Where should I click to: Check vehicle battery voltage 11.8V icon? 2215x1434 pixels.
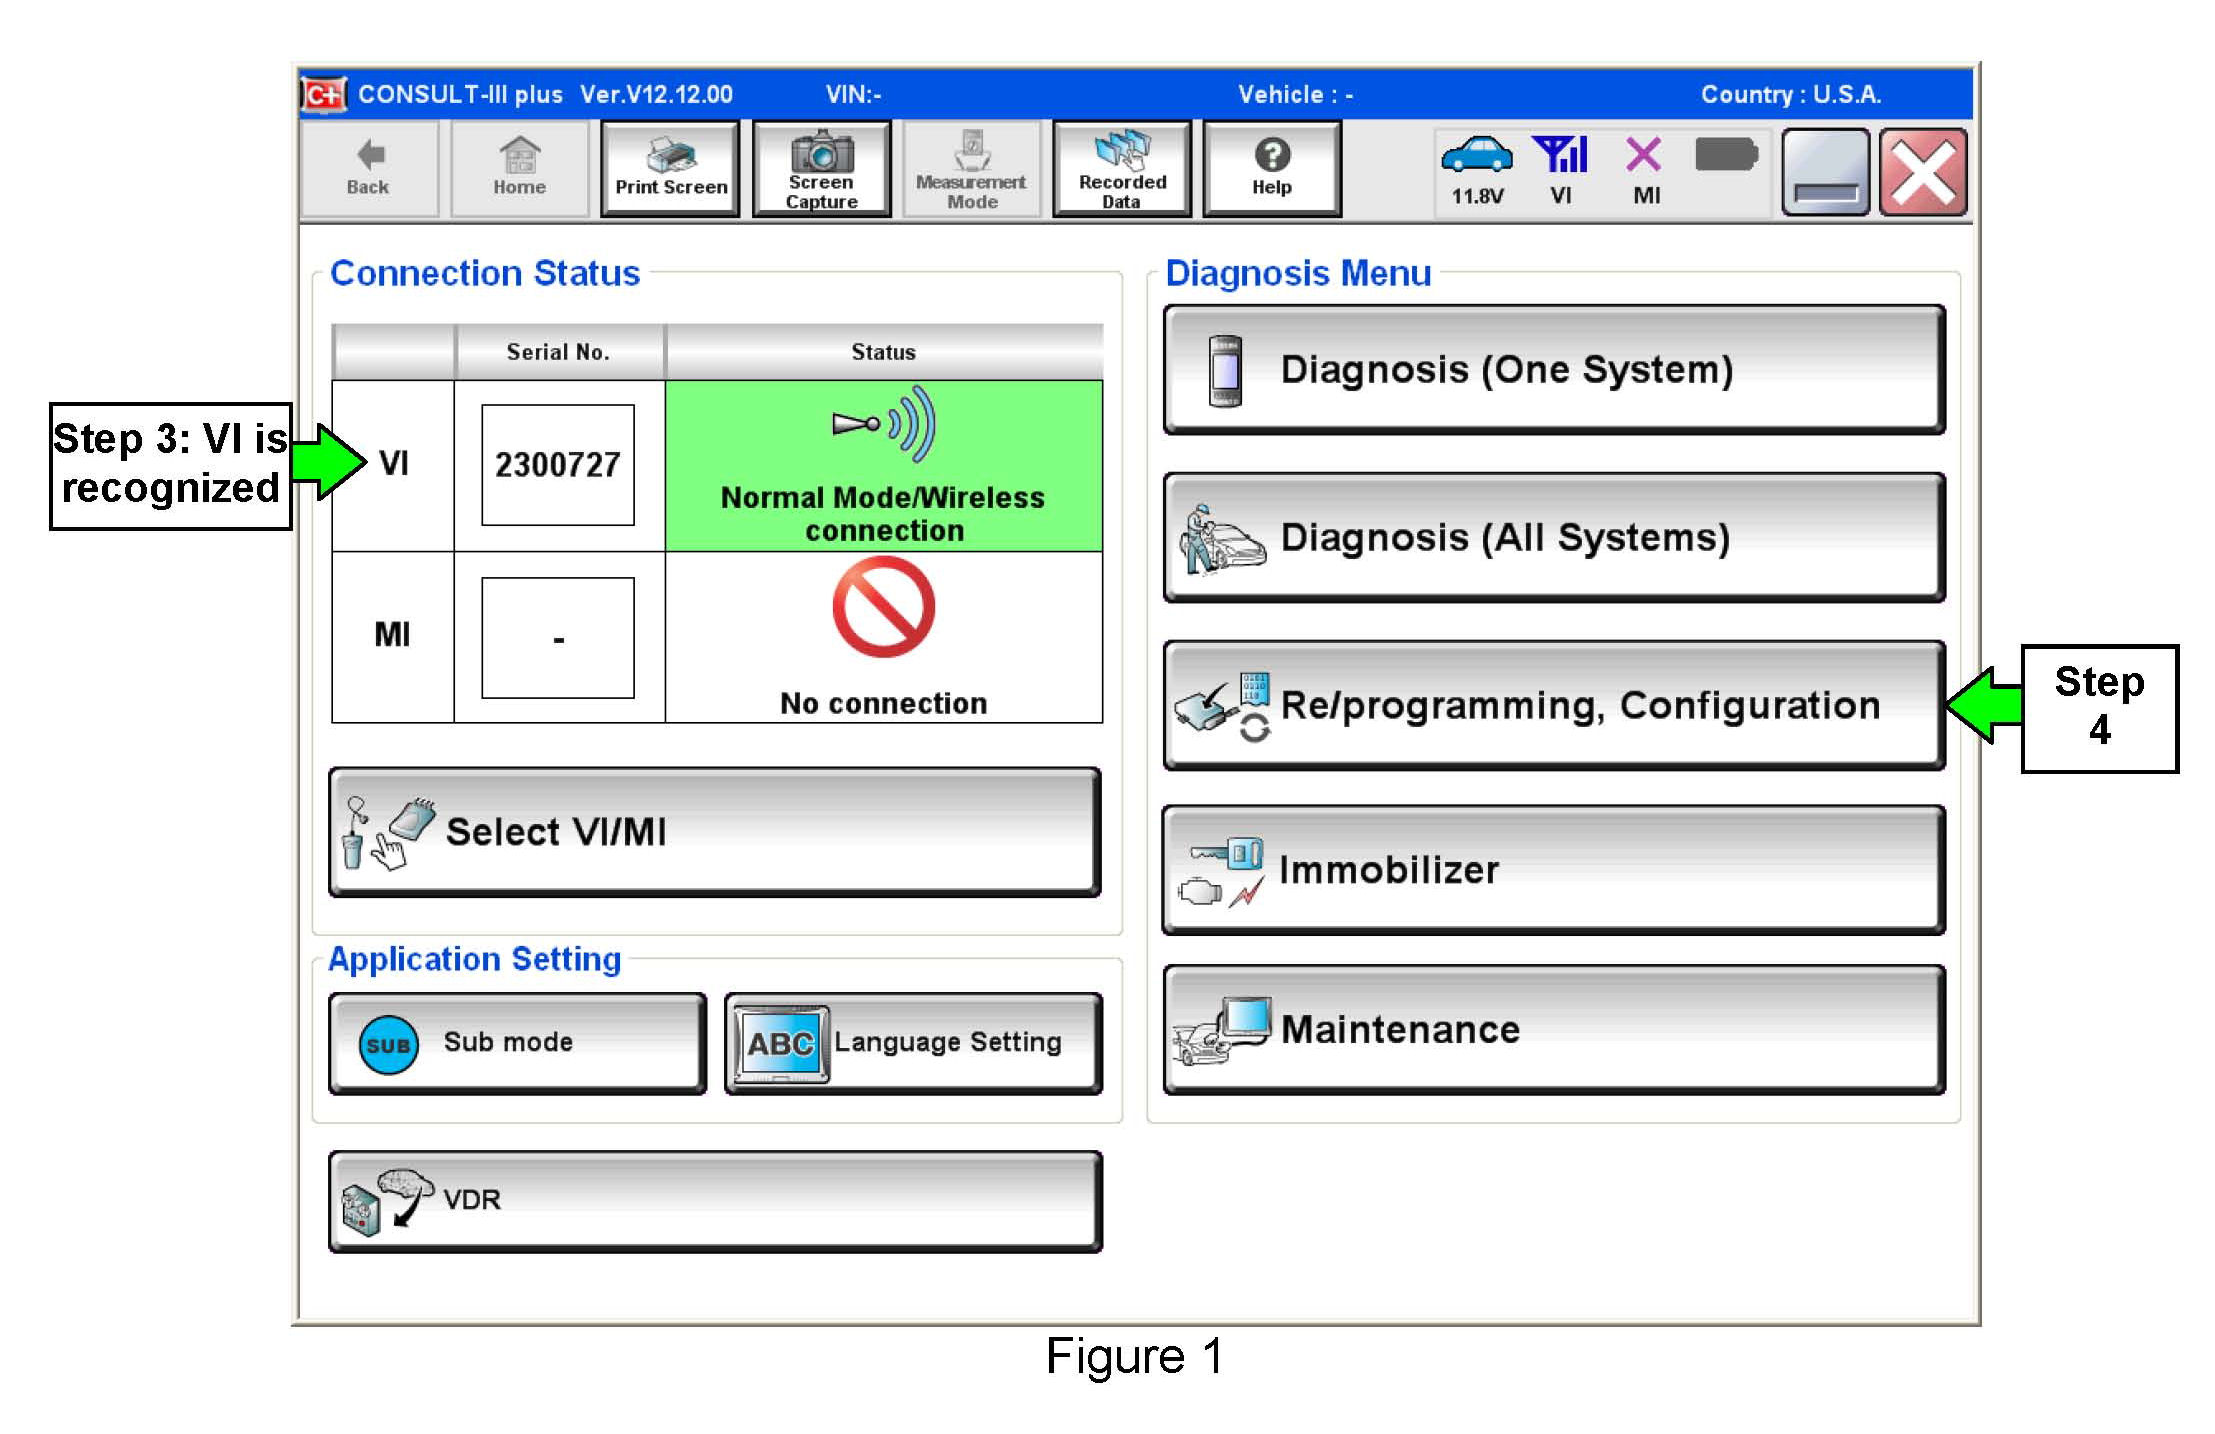coord(1477,170)
